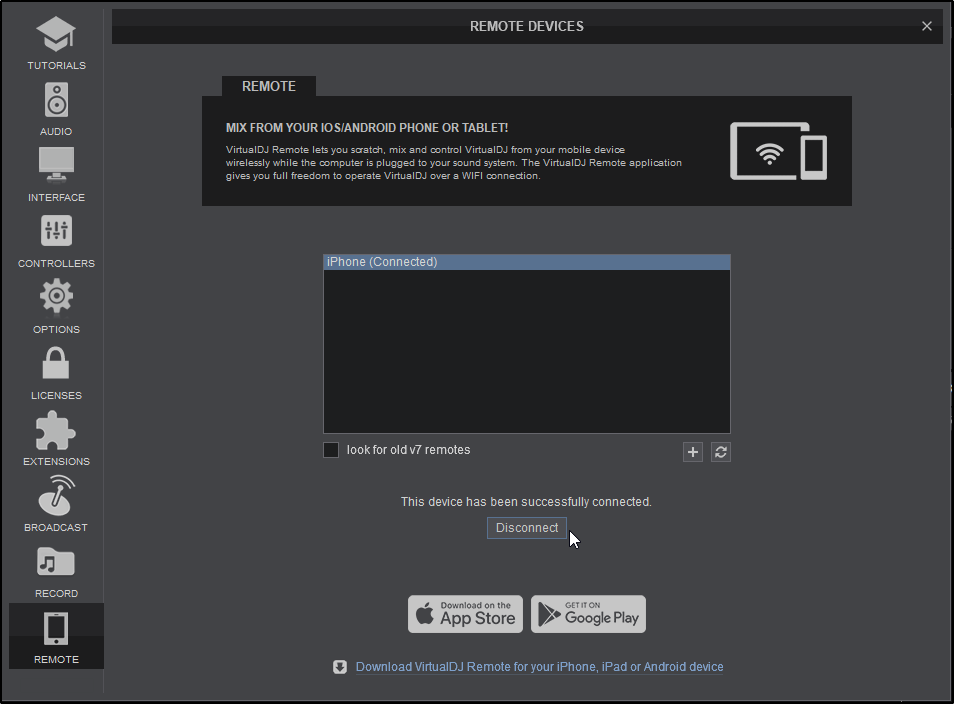Click the download arrow icon beside link

tap(340, 667)
